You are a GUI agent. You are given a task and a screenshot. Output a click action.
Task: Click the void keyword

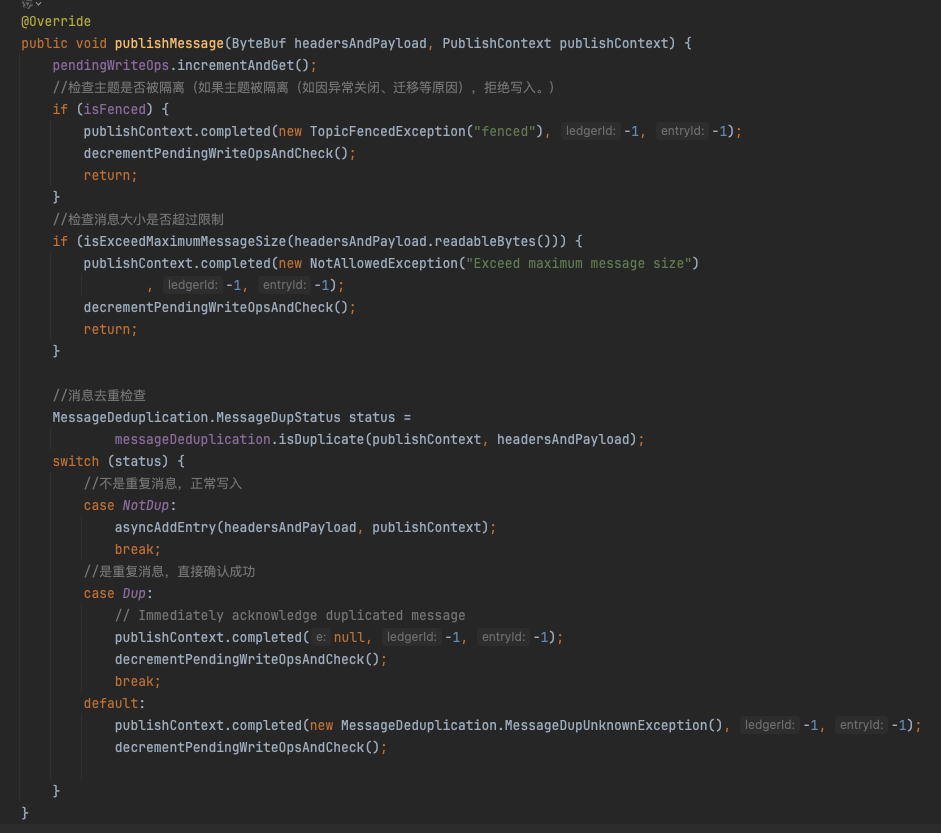point(91,44)
